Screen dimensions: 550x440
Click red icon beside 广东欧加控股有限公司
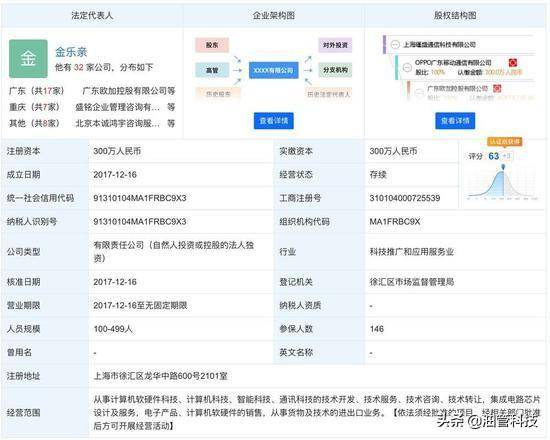[x=497, y=88]
